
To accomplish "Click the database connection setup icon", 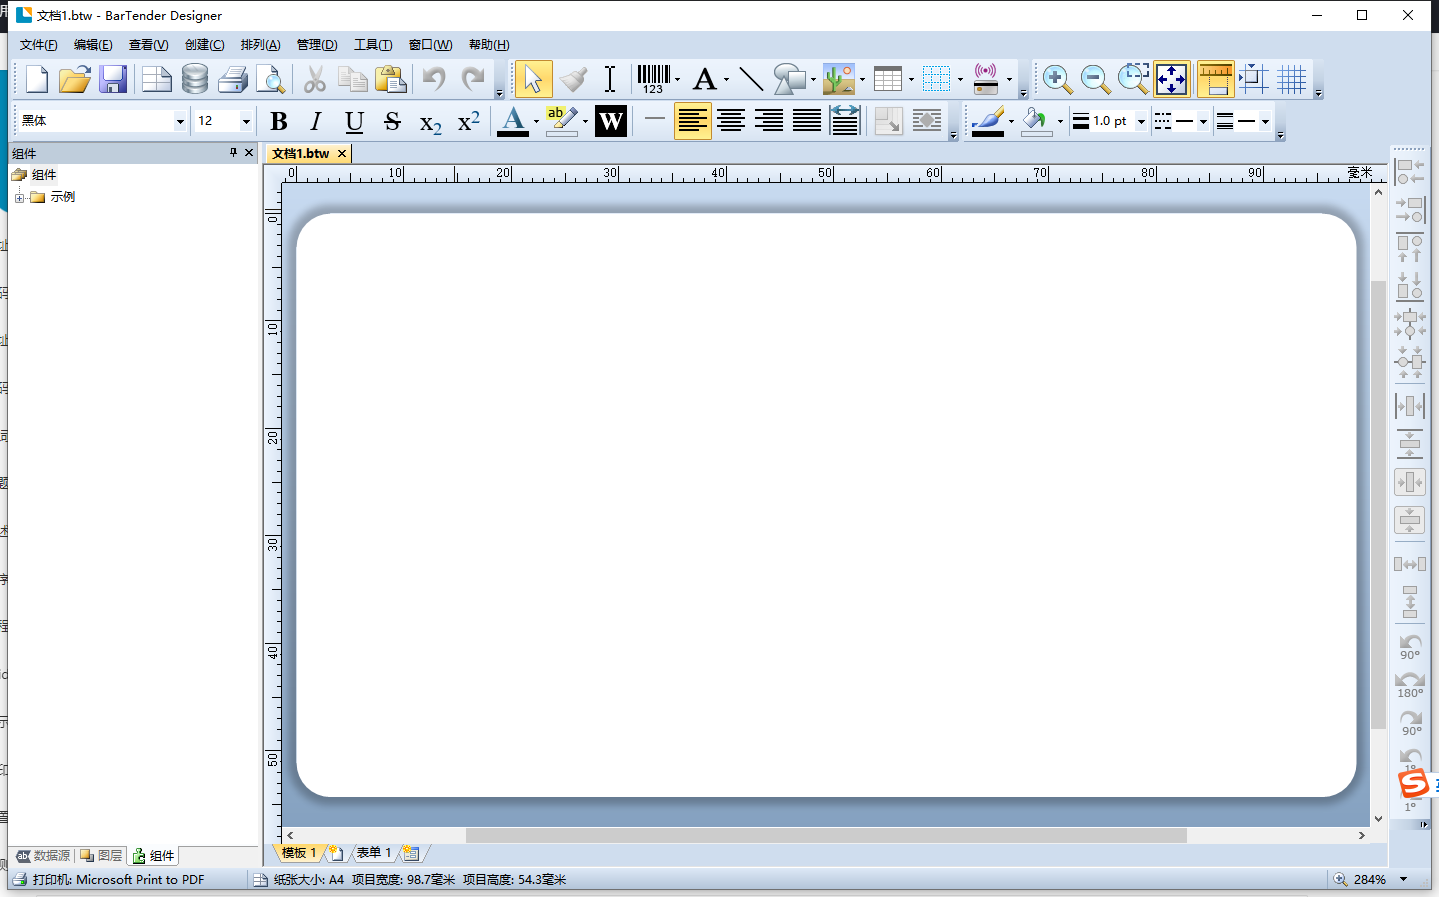I will [195, 79].
